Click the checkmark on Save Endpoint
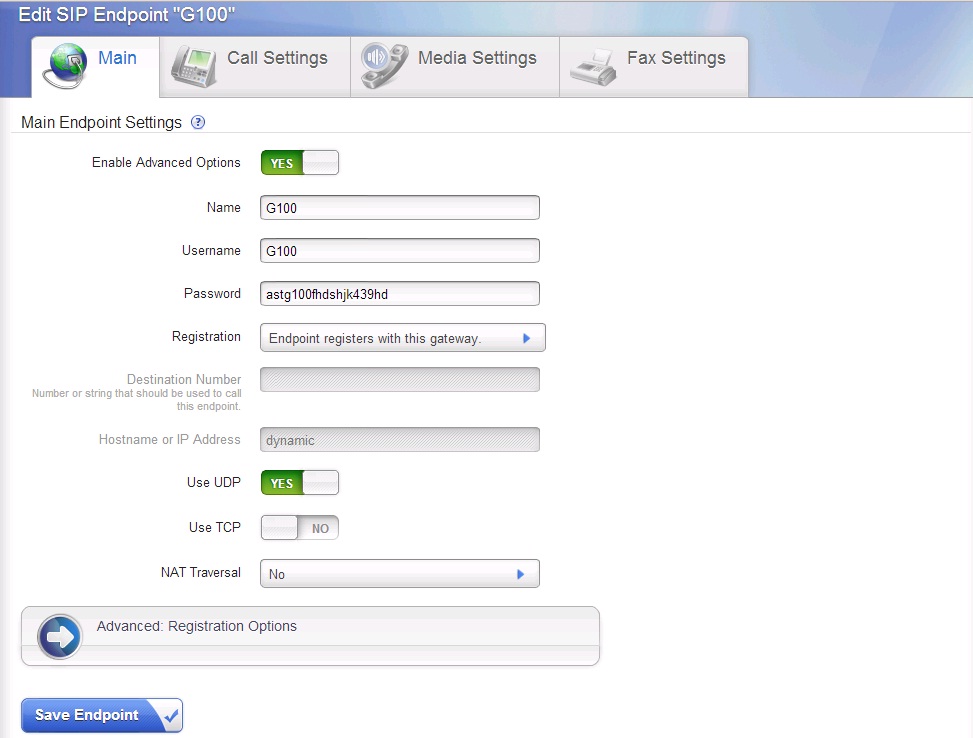The height and width of the screenshot is (738, 973). pos(169,715)
